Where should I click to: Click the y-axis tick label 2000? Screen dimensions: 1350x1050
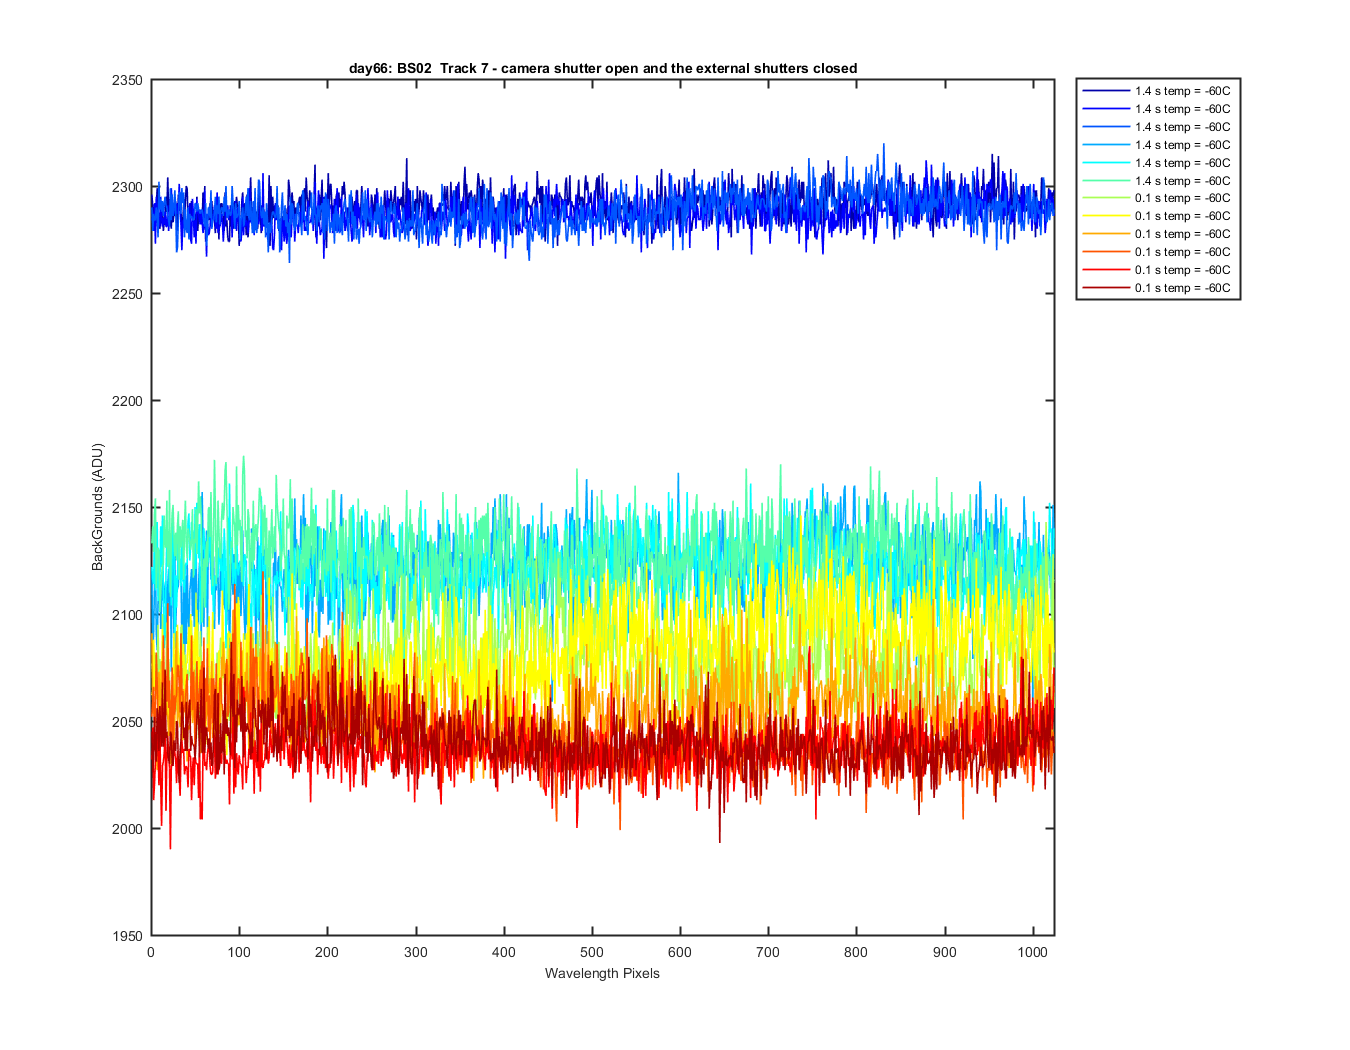click(x=127, y=829)
